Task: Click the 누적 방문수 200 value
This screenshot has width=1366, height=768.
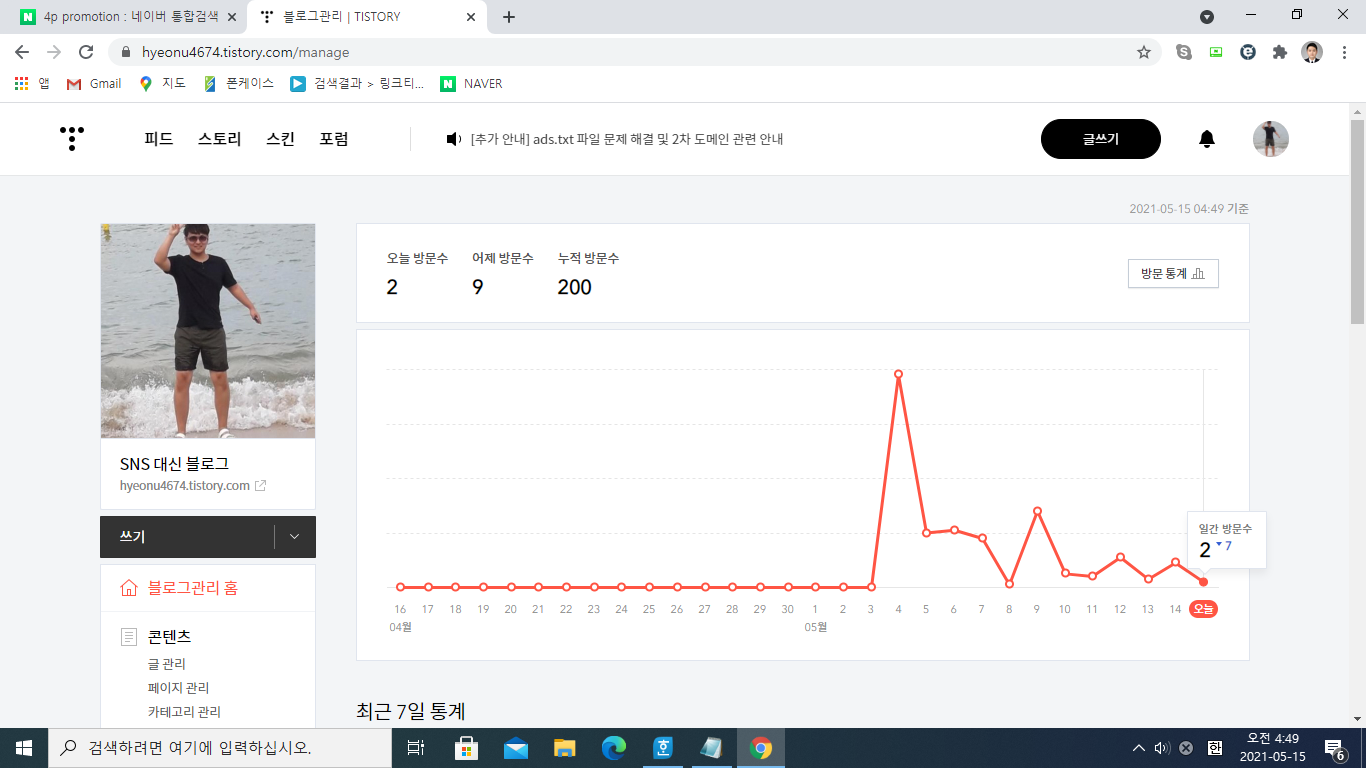Action: coord(575,287)
